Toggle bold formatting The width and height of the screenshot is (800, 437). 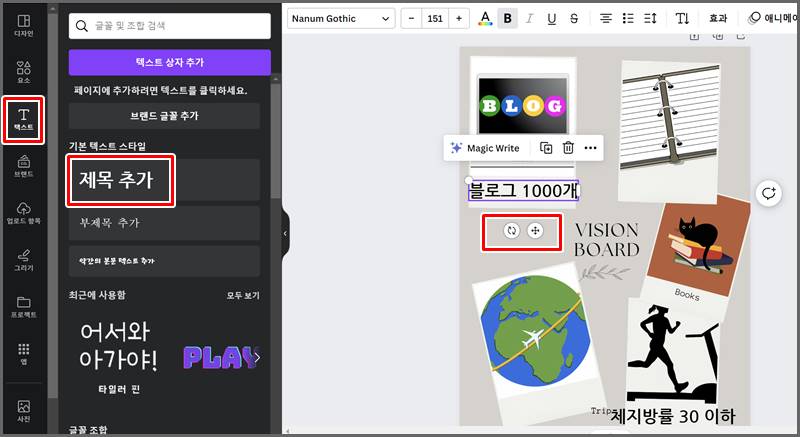[507, 18]
